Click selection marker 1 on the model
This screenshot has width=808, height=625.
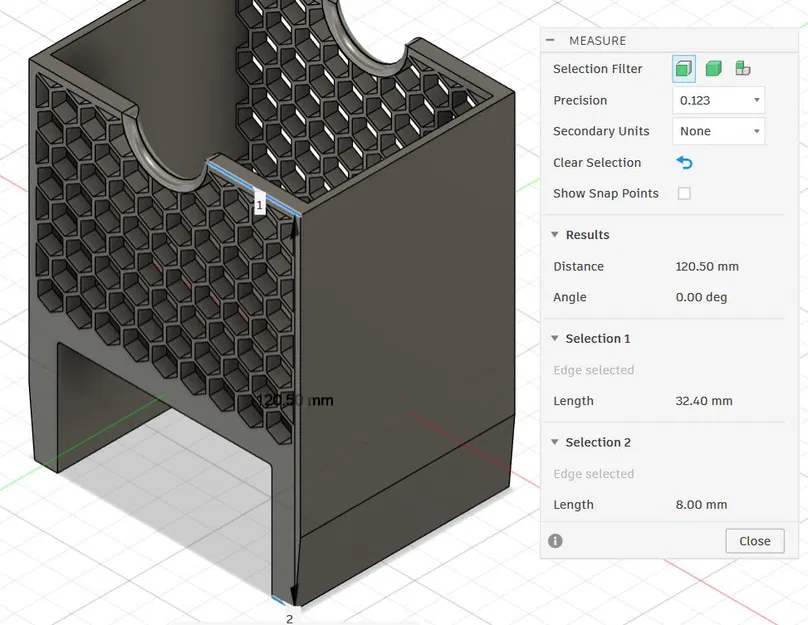click(259, 205)
